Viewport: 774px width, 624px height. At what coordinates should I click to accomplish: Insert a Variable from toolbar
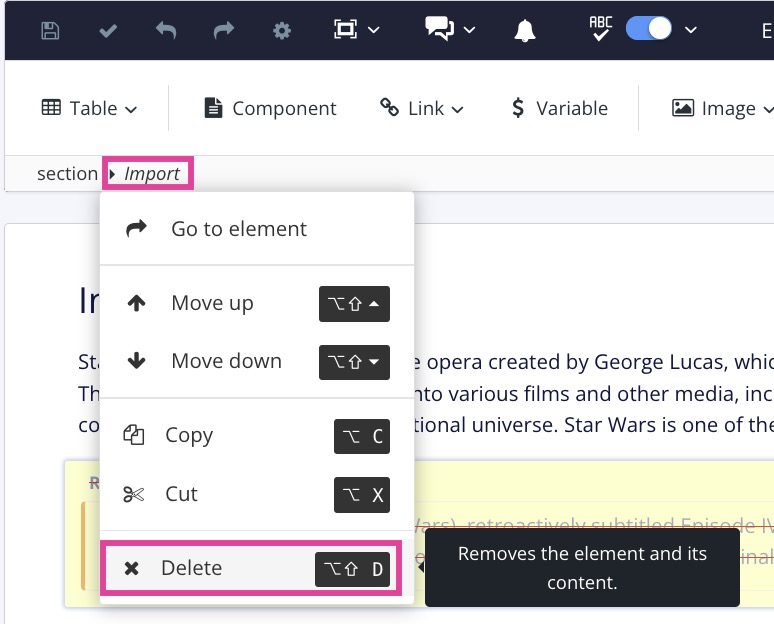pyautogui.click(x=558, y=108)
